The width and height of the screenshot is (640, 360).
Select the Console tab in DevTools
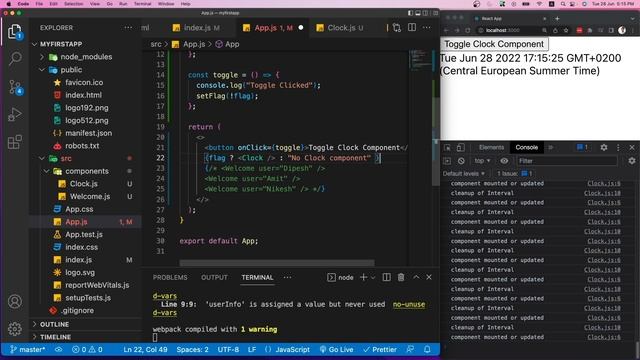(527, 147)
